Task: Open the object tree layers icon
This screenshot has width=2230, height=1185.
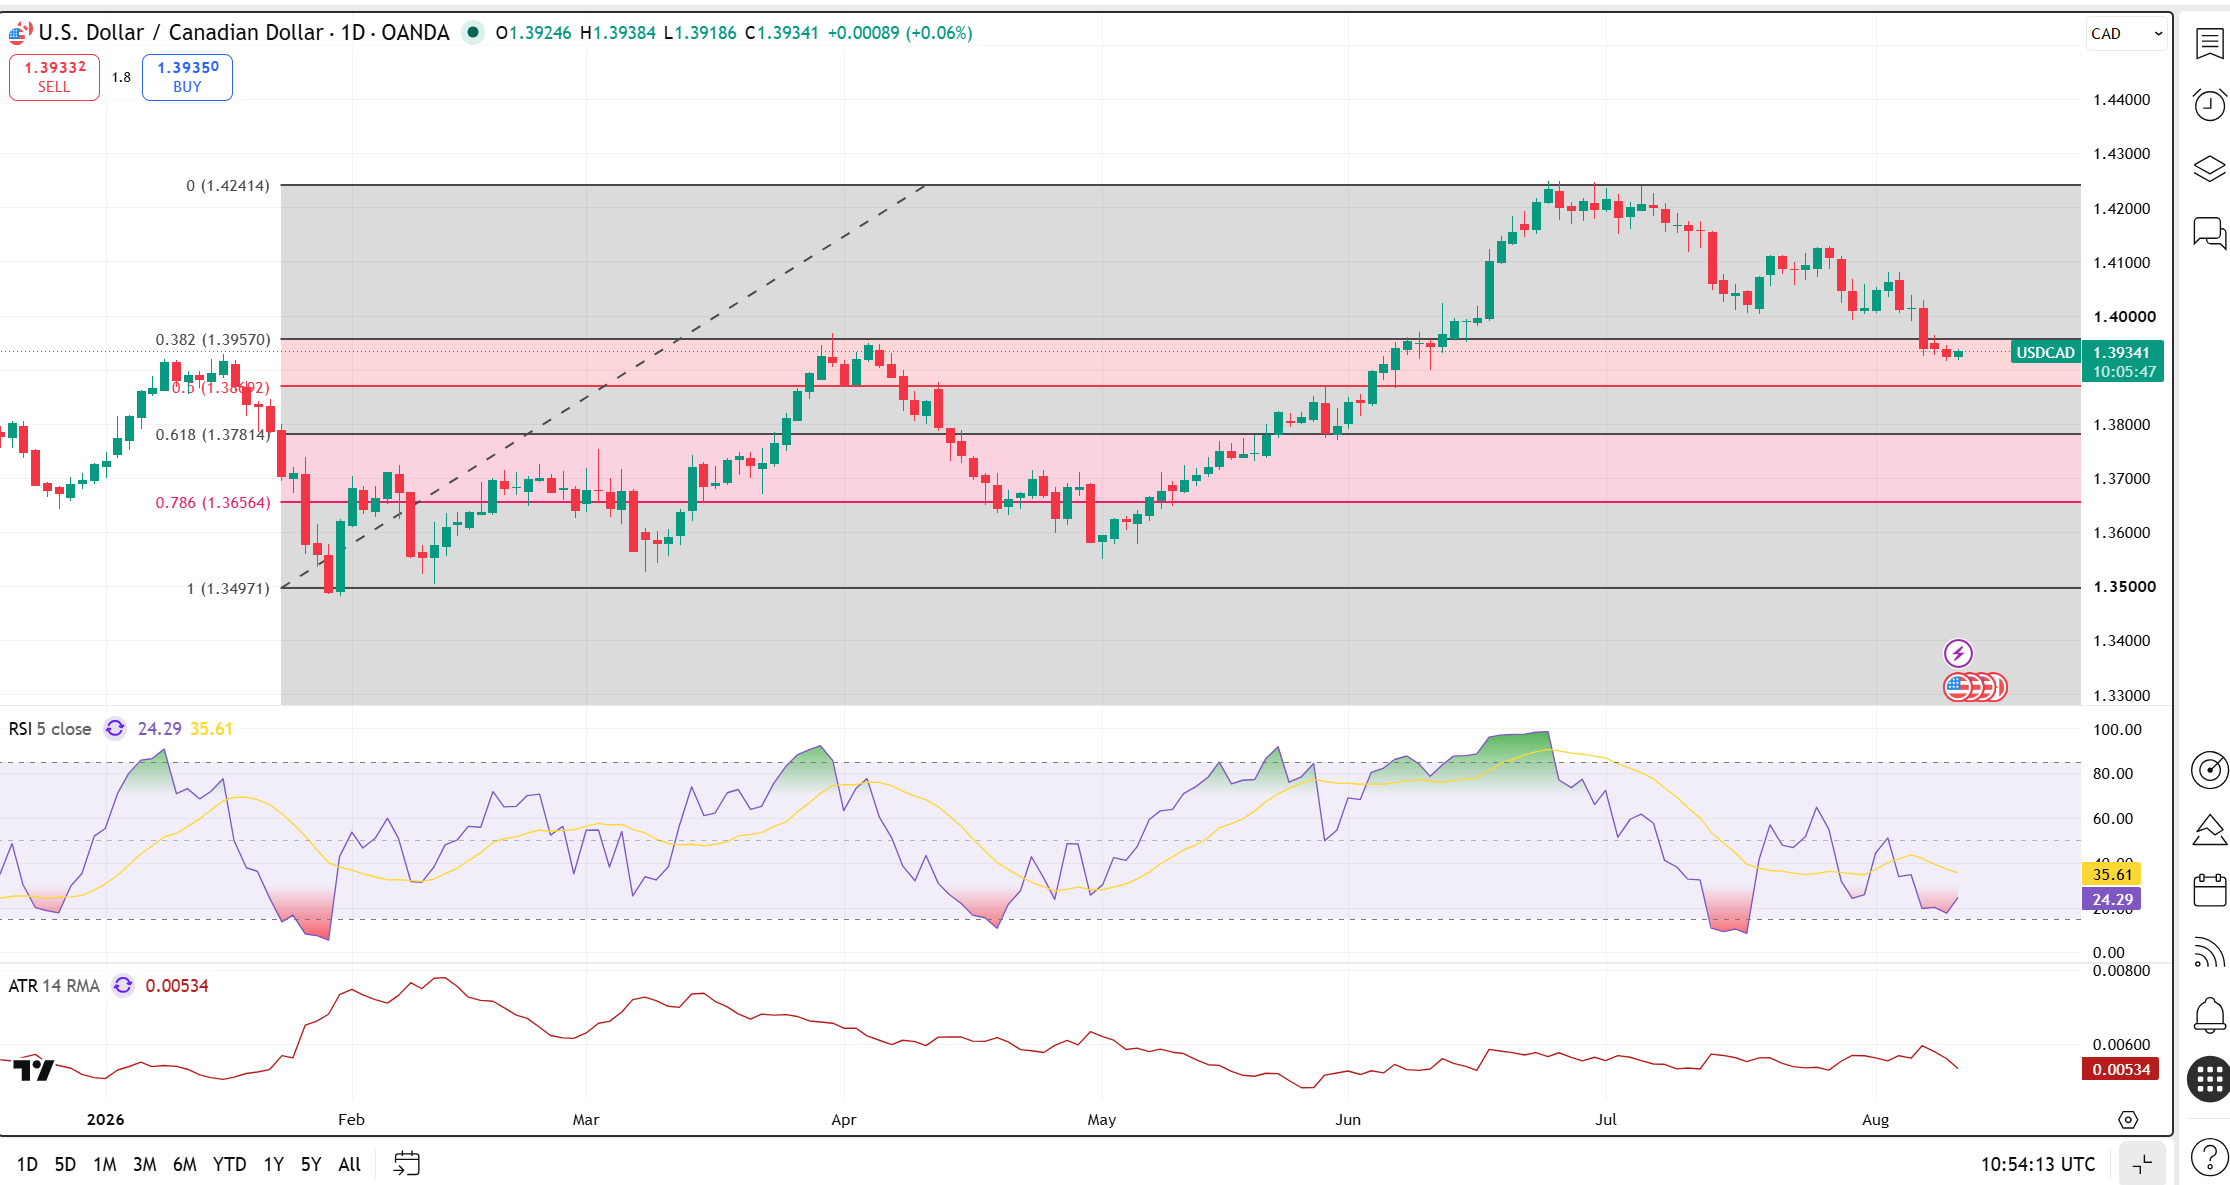Action: [x=2209, y=168]
